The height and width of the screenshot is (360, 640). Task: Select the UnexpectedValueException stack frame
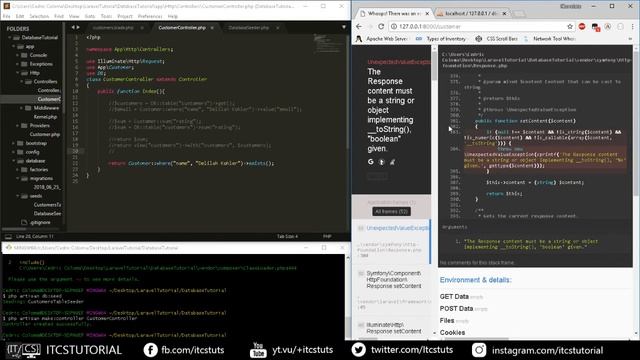pyautogui.click(x=391, y=241)
